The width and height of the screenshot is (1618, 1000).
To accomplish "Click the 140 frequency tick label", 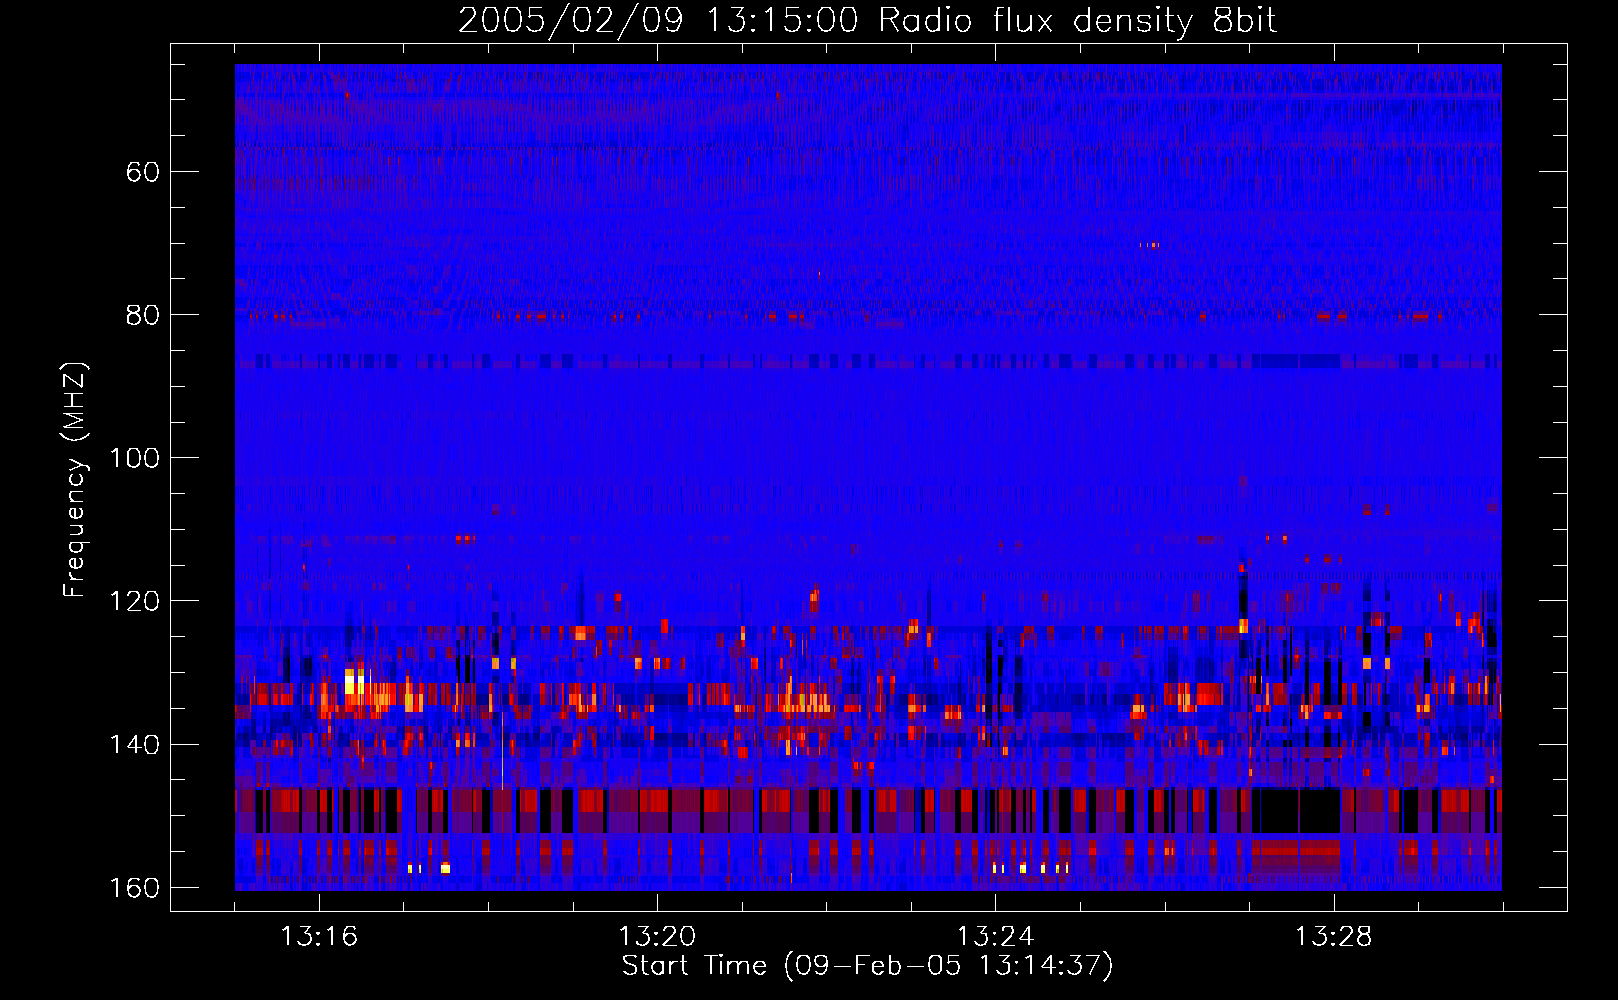I will click(x=134, y=744).
